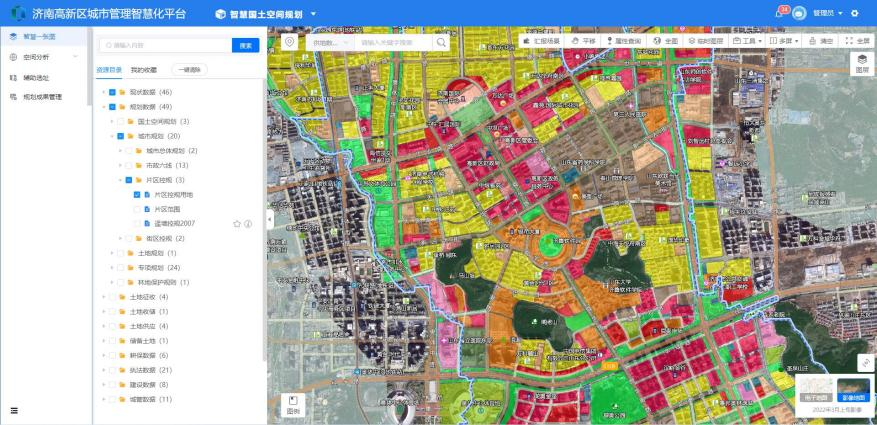Screen dimensions: 877x425
Task: Click the folder icon of 执法数据 (21)
Action: 122,370
